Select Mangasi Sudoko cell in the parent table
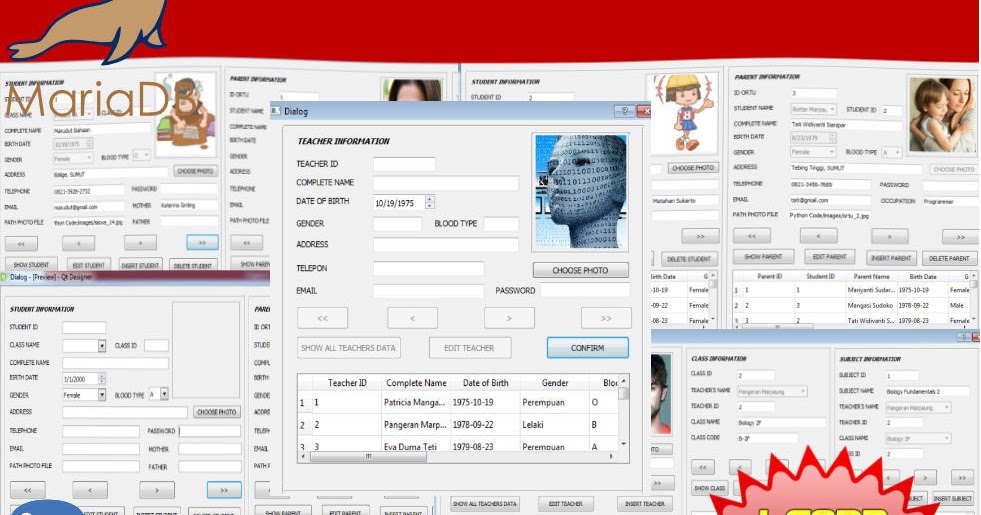 [x=870, y=305]
